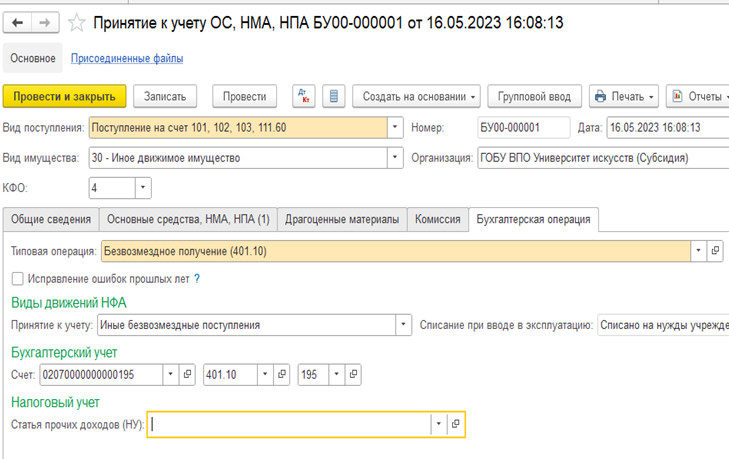Click the Провести button
The width and height of the screenshot is (729, 459).
click(x=245, y=96)
